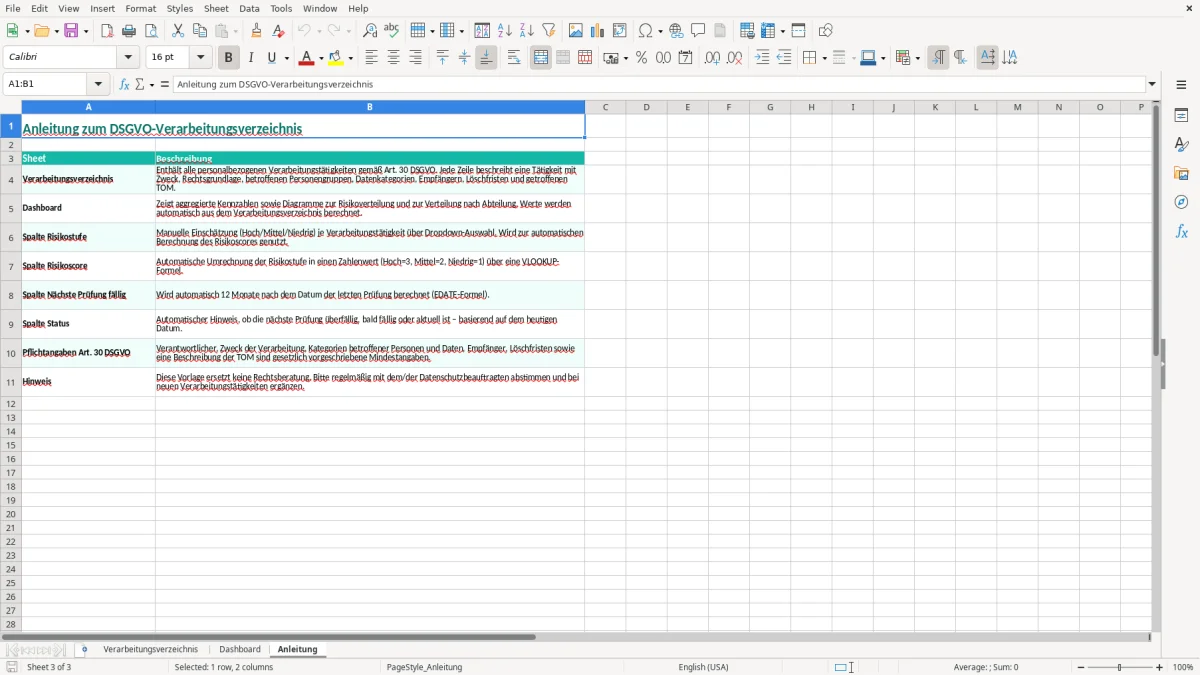Activate Clone Formatting paintbrush
Image resolution: width=1200 pixels, height=675 pixels.
tap(257, 31)
